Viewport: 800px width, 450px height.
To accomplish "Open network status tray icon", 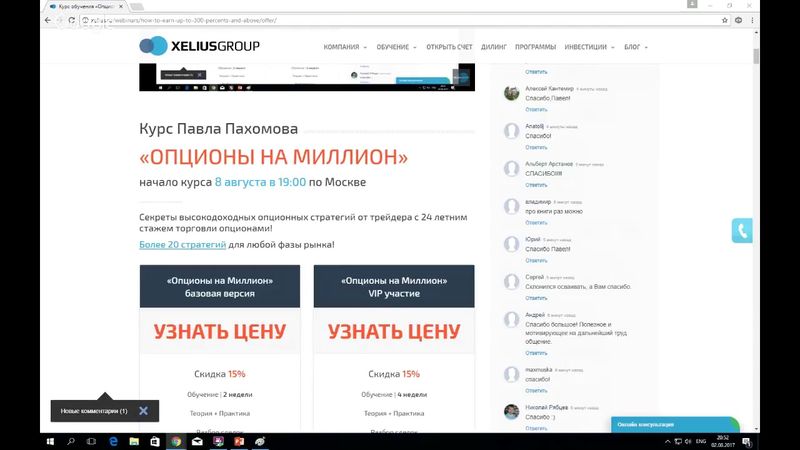I will click(x=678, y=441).
